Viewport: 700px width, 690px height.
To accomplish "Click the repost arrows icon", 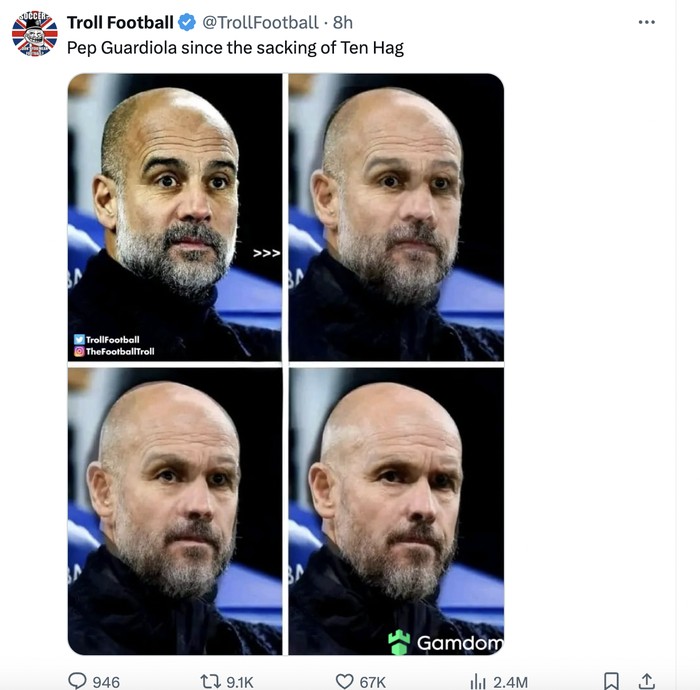I will coord(210,681).
